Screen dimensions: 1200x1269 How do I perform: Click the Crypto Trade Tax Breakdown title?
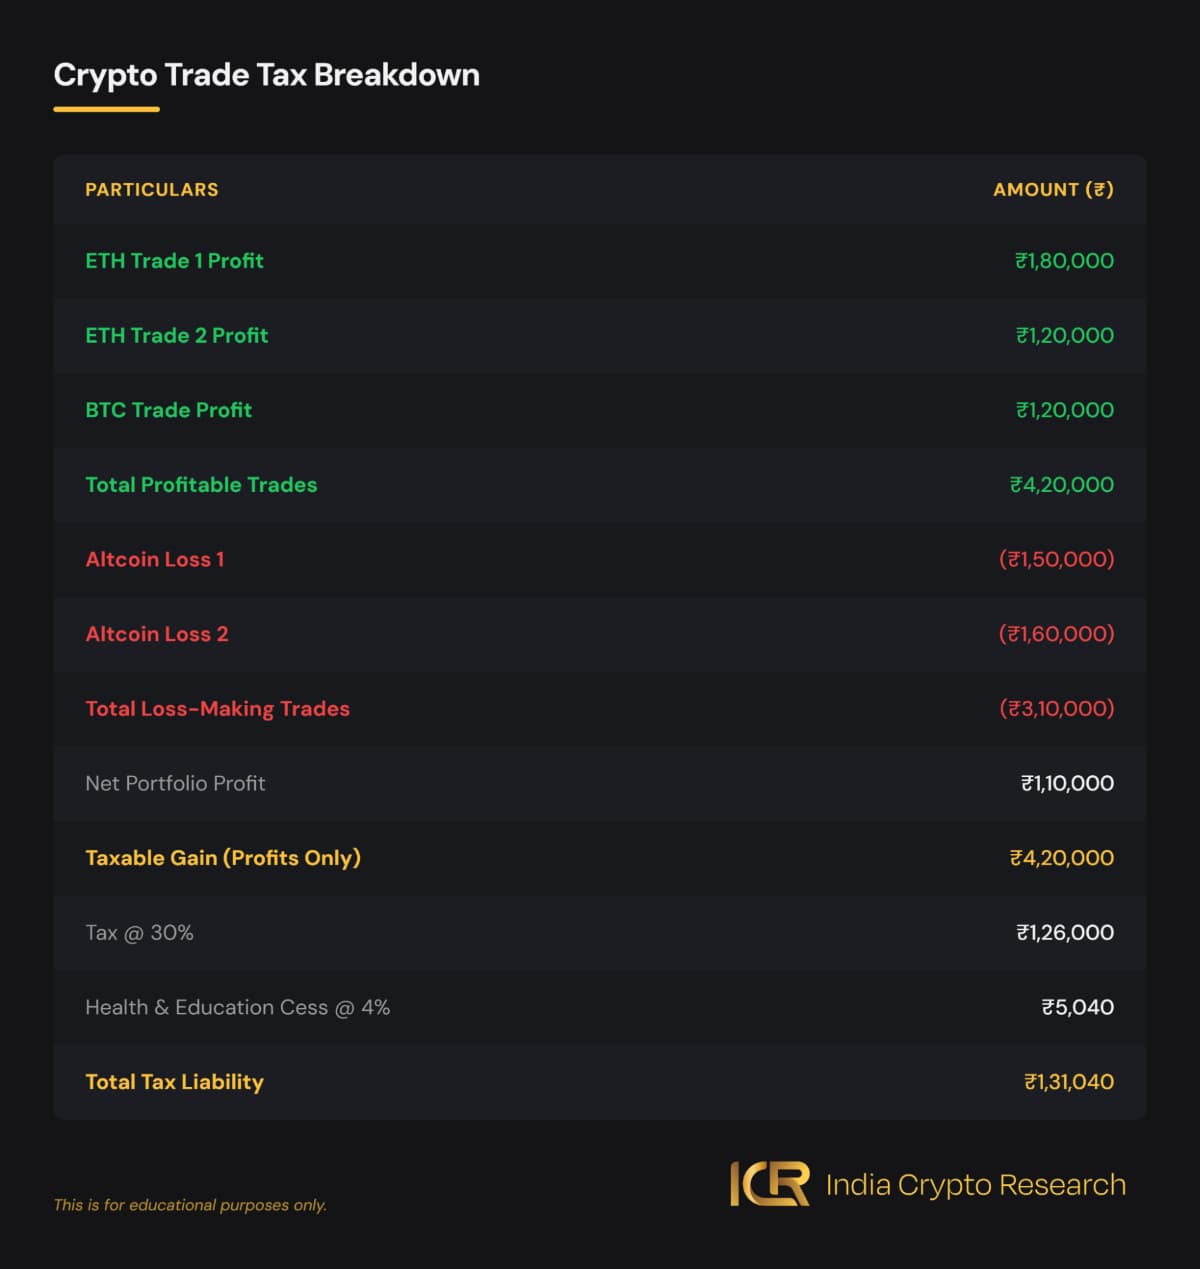pos(266,75)
